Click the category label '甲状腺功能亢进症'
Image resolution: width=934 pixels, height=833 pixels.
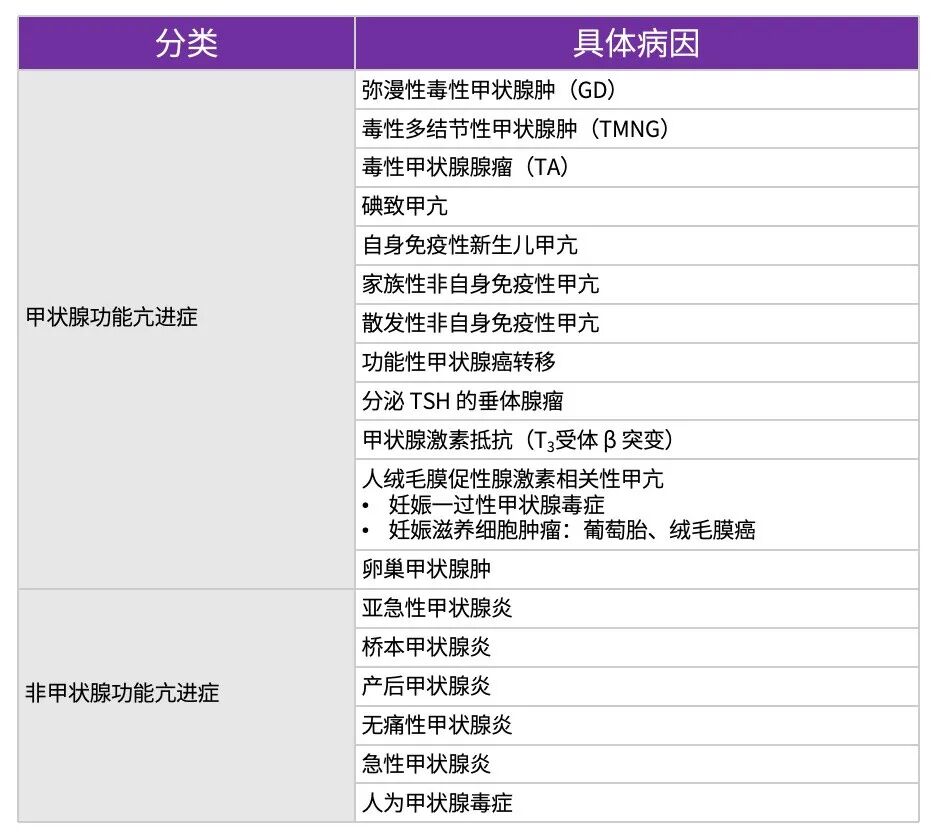[111, 317]
